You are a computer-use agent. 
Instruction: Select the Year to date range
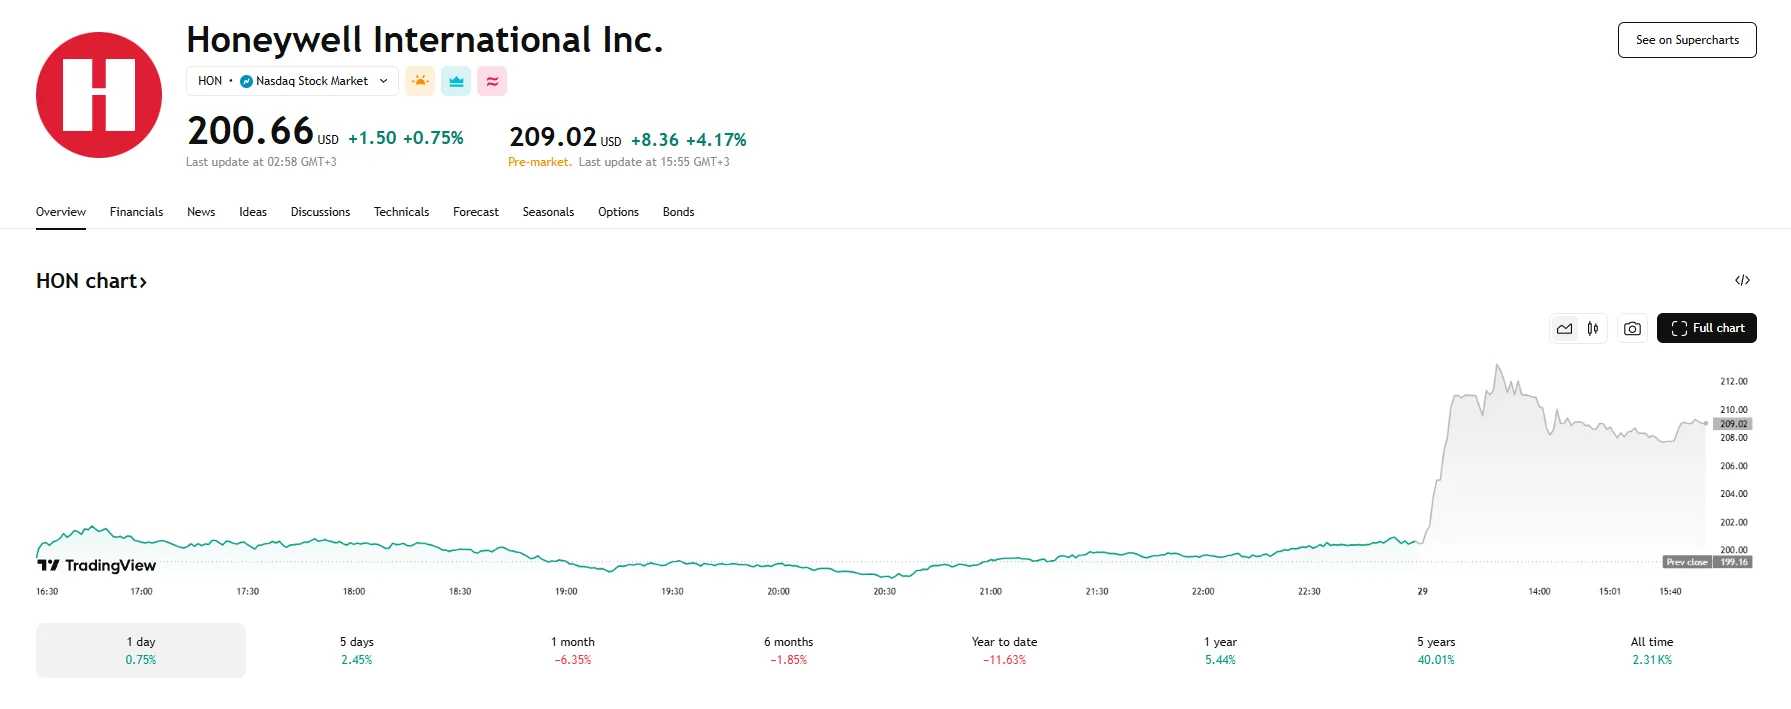1004,650
